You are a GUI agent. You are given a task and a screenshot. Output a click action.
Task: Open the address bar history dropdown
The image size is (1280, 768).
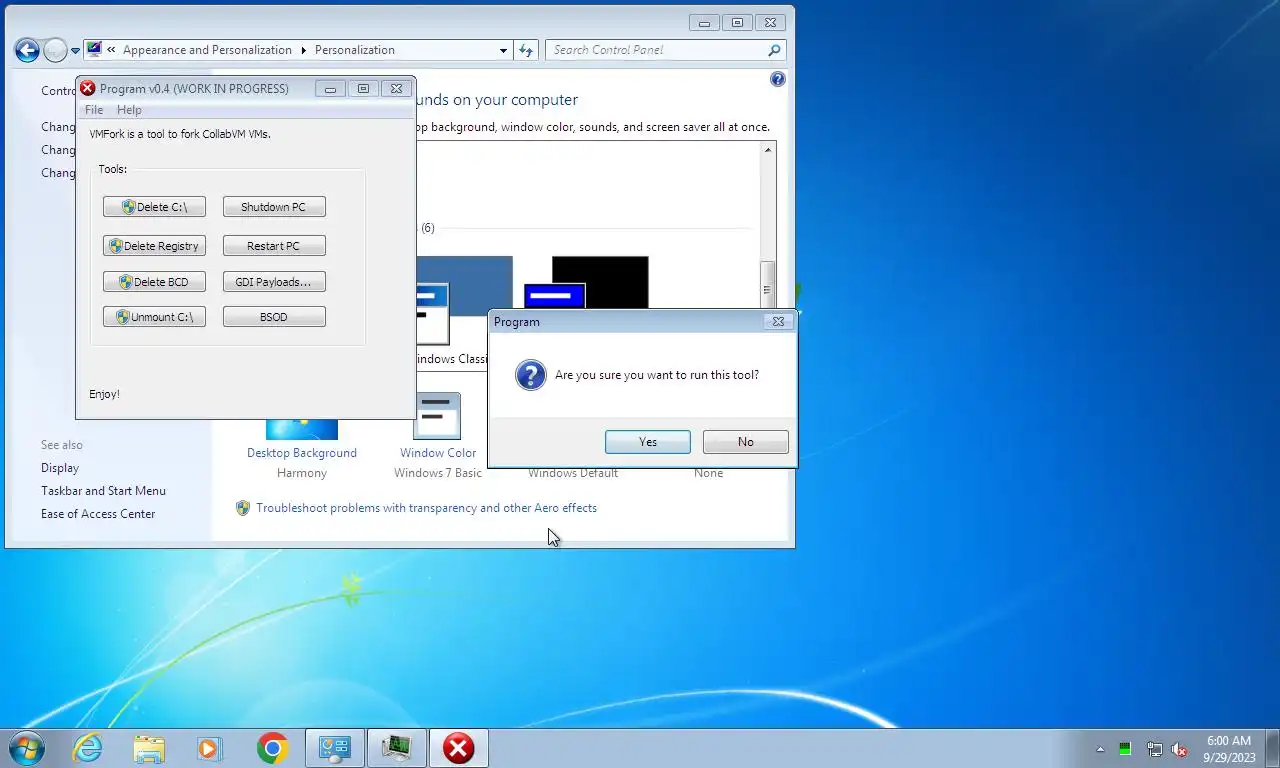point(503,50)
